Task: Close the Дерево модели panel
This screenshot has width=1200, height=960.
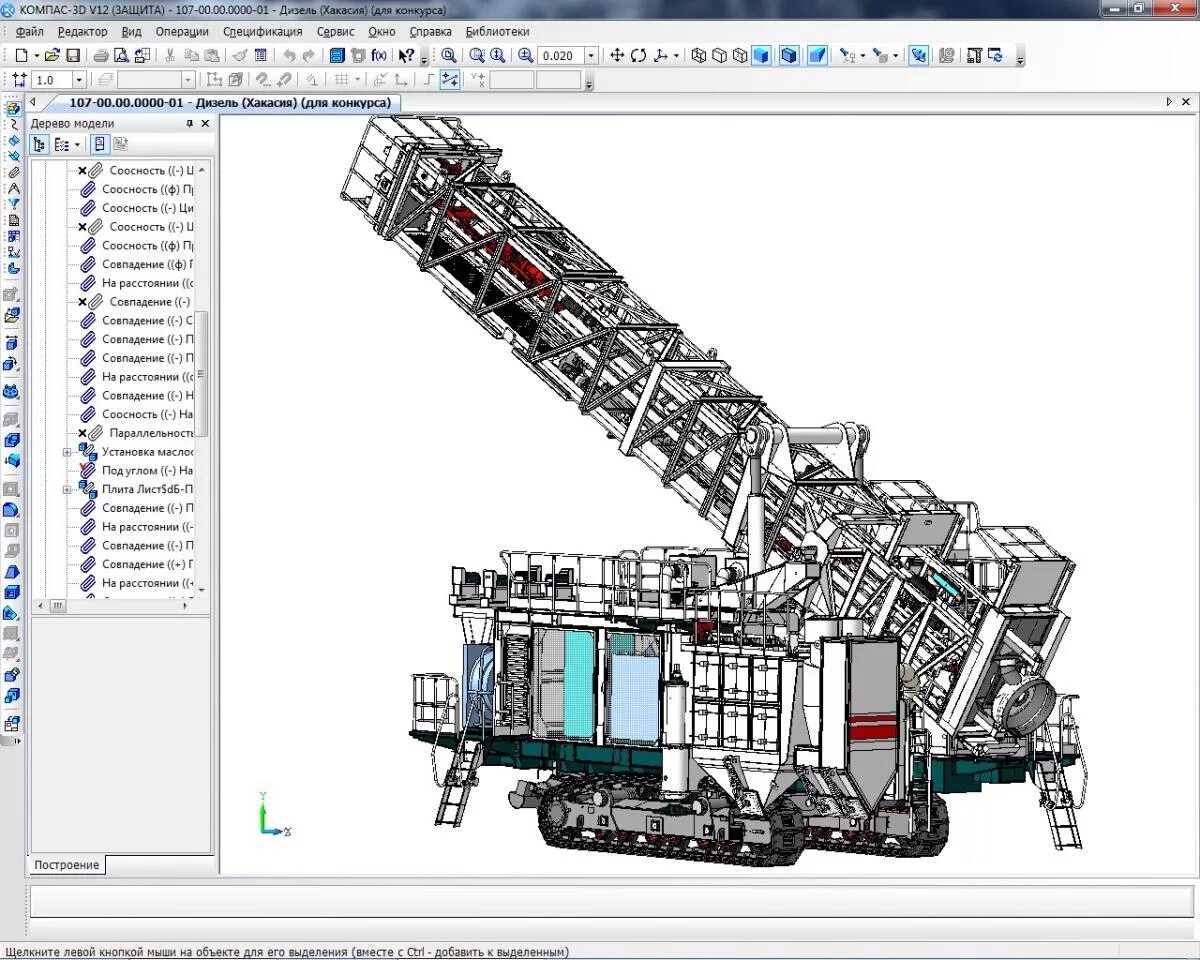Action: 205,123
